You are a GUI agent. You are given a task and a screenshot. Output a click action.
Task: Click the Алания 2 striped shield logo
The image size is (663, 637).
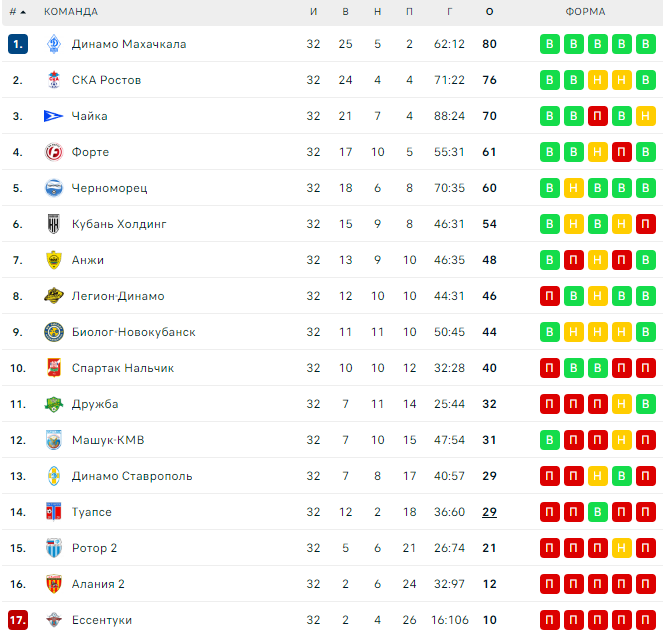pos(54,584)
